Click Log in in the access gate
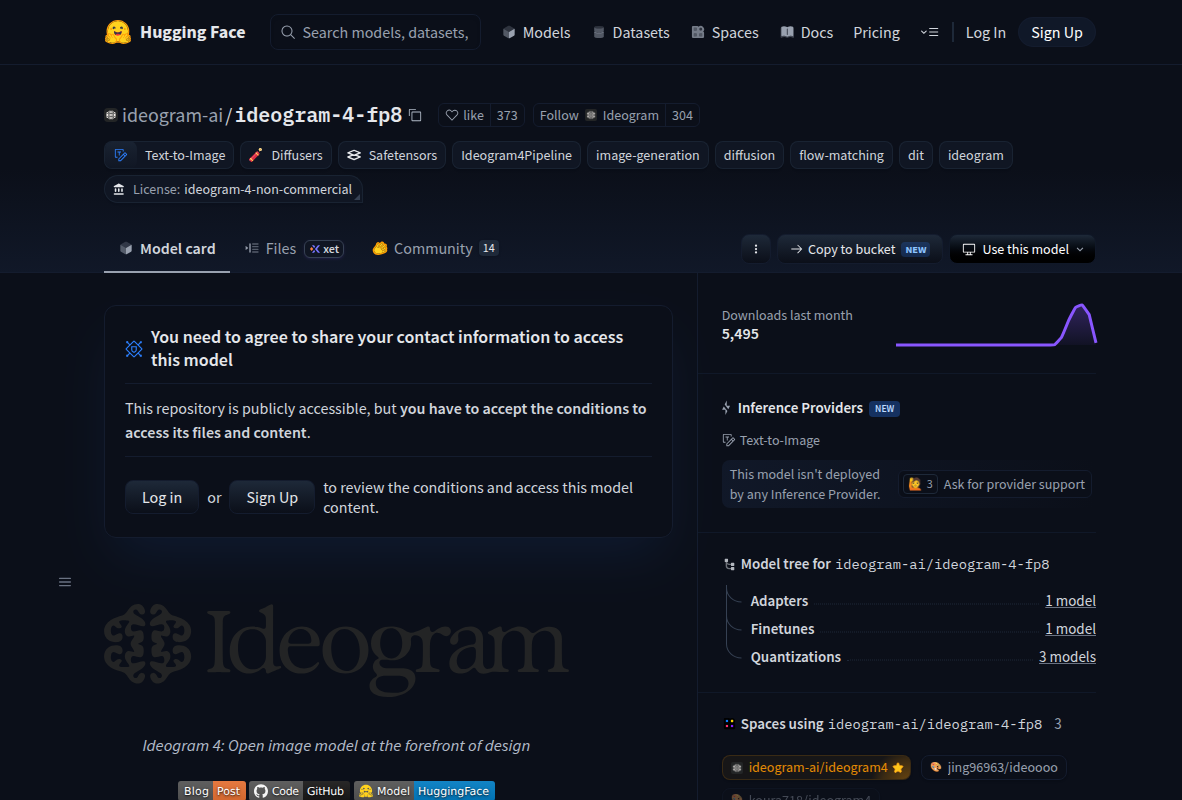 162,498
